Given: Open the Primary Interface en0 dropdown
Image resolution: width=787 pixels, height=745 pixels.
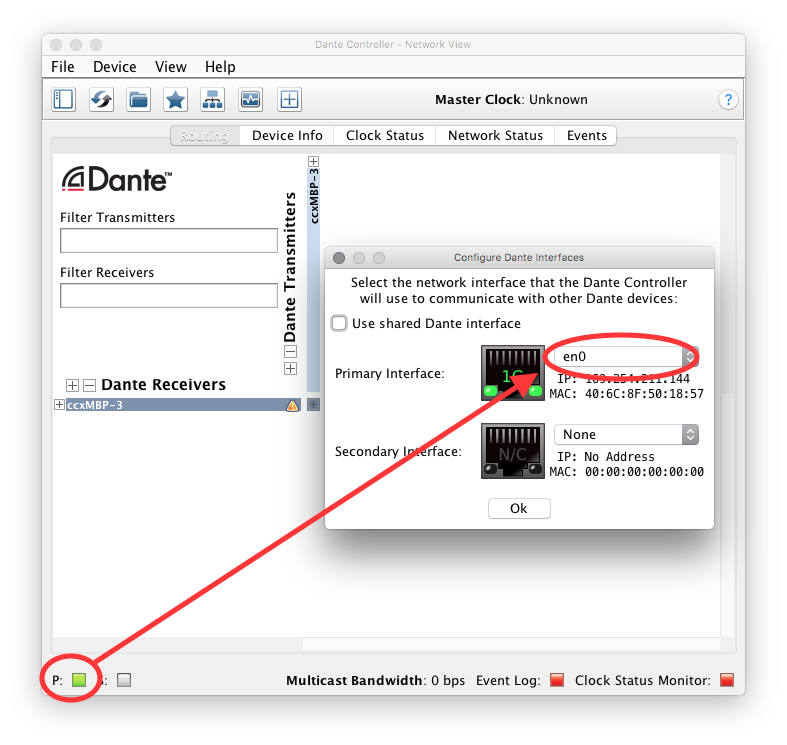Looking at the screenshot, I should pos(626,356).
